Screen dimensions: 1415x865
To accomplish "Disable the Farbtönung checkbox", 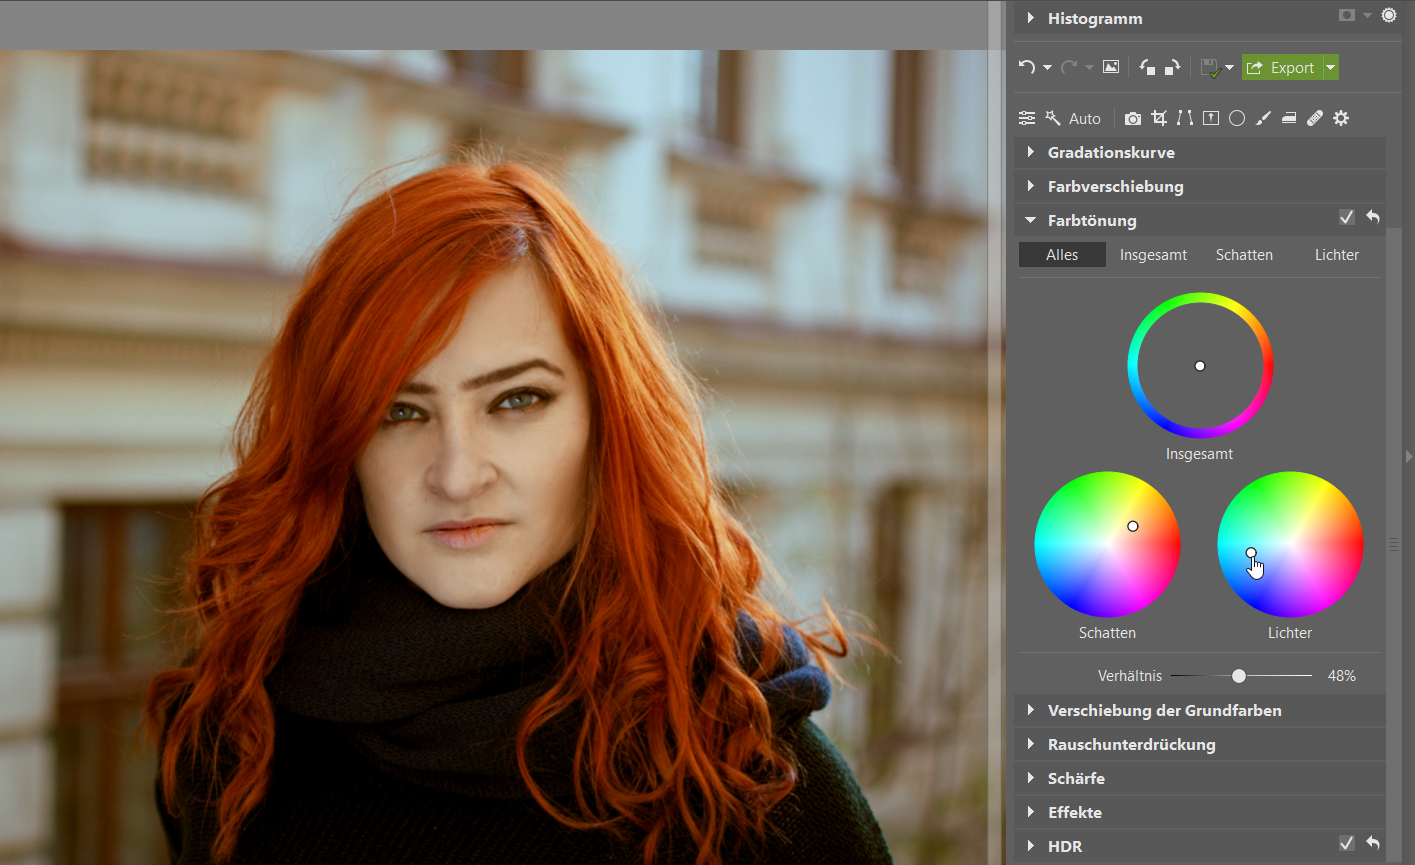I will tap(1346, 218).
